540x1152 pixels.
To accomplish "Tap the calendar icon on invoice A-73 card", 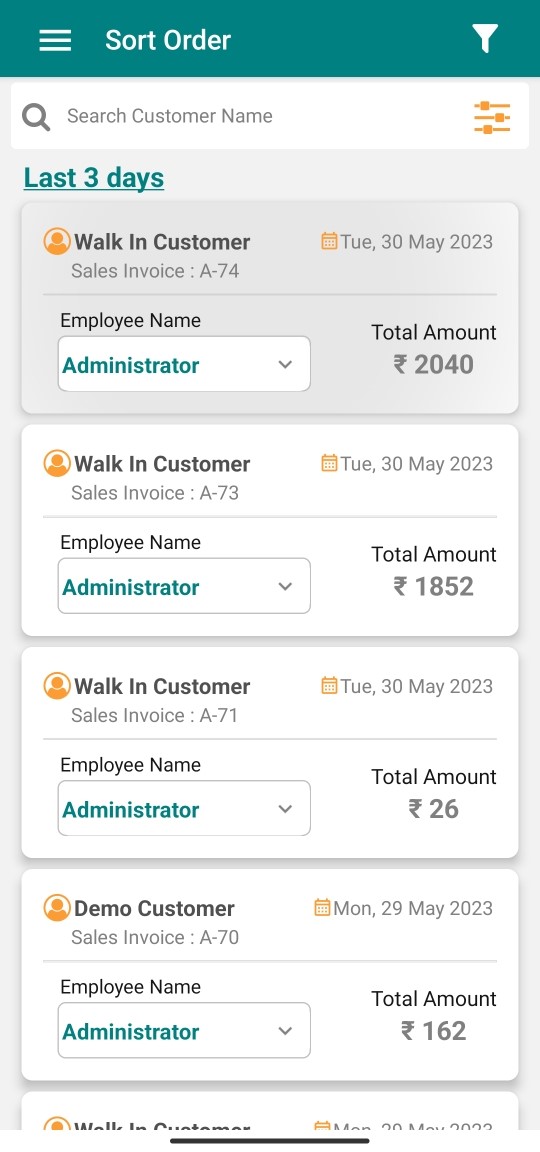I will point(329,463).
